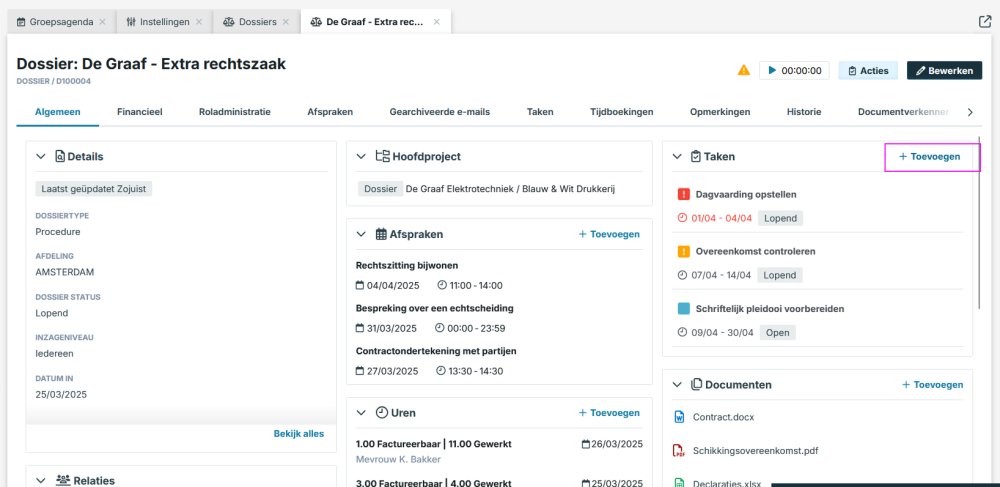Click blue square of Schriftelijk pleidooi voorbereiden

(x=684, y=309)
